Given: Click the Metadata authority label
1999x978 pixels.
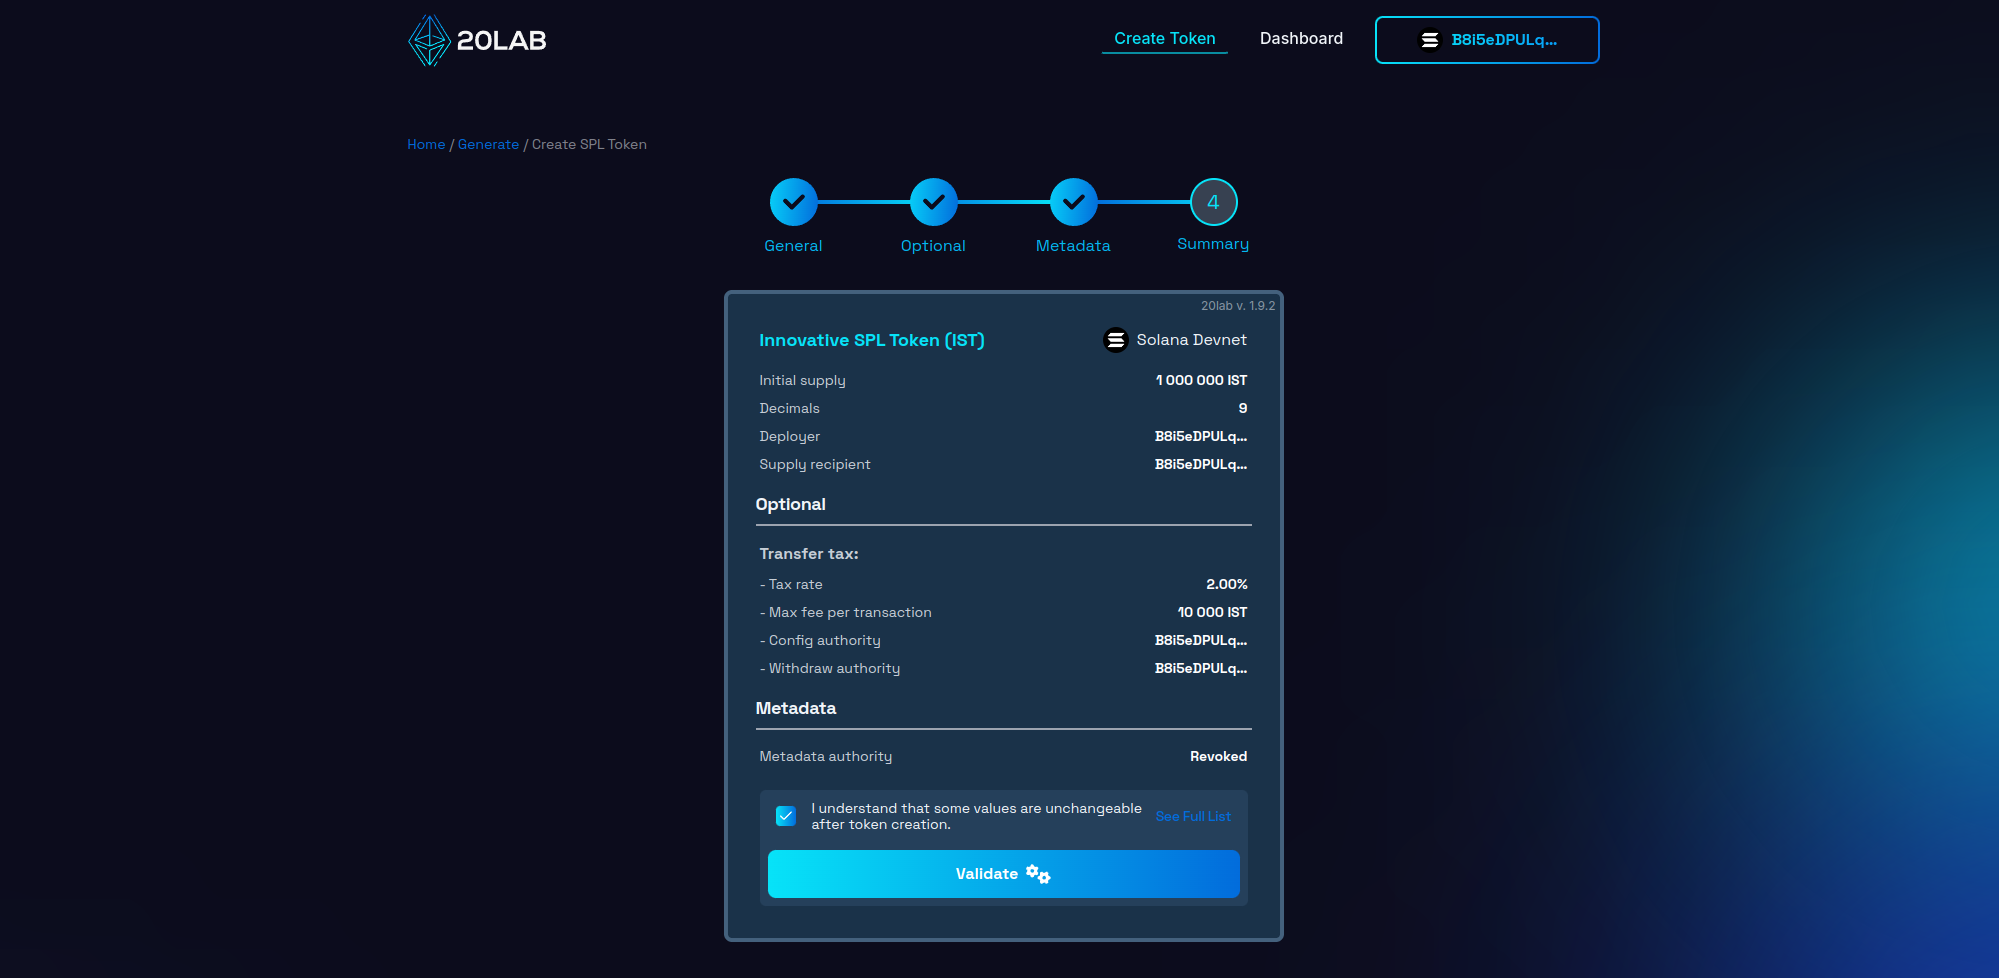Looking at the screenshot, I should click(826, 756).
